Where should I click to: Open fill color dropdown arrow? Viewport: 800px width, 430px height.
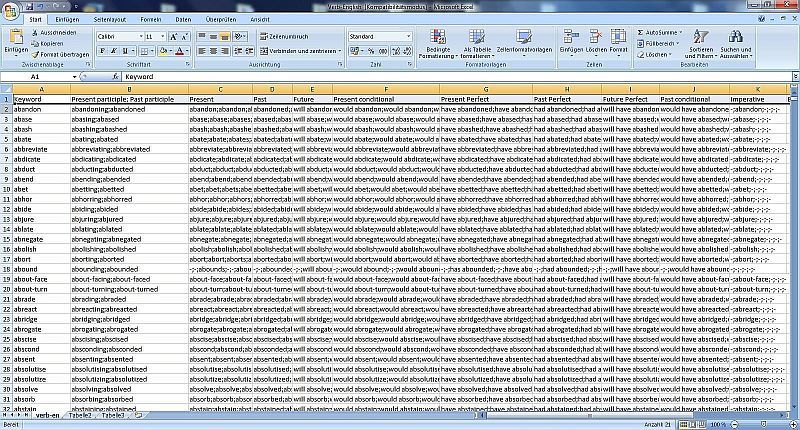click(x=171, y=51)
